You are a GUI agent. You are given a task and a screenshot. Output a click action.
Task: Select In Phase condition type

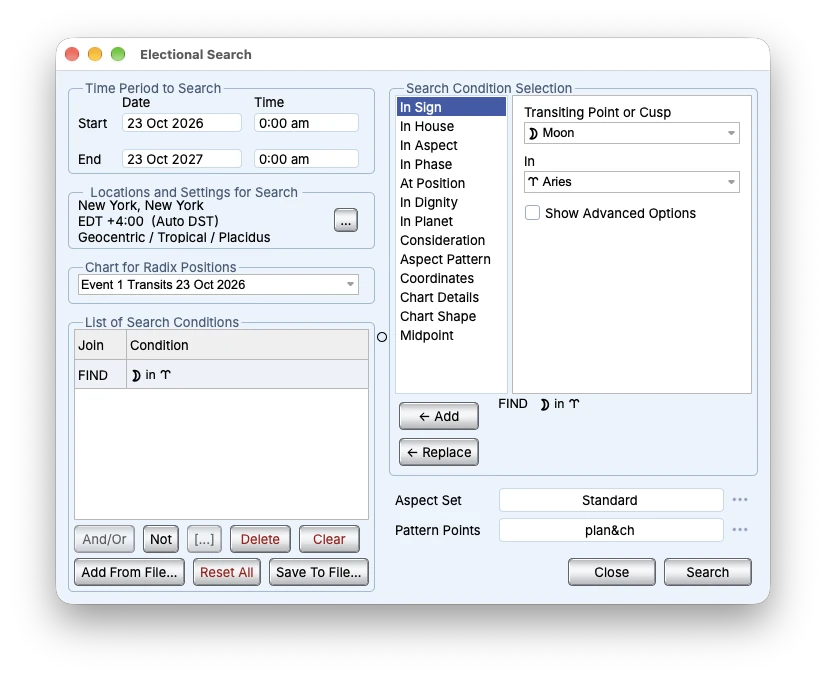coord(451,164)
